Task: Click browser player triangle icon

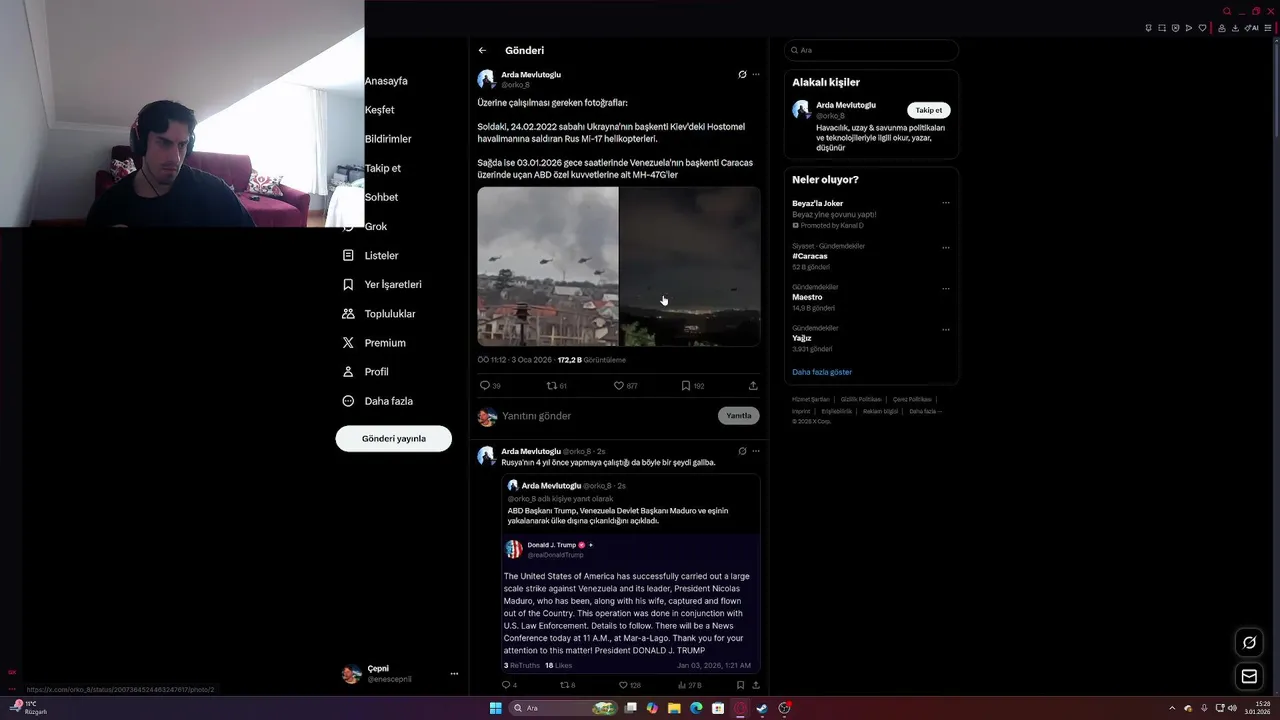Action: click(1189, 28)
